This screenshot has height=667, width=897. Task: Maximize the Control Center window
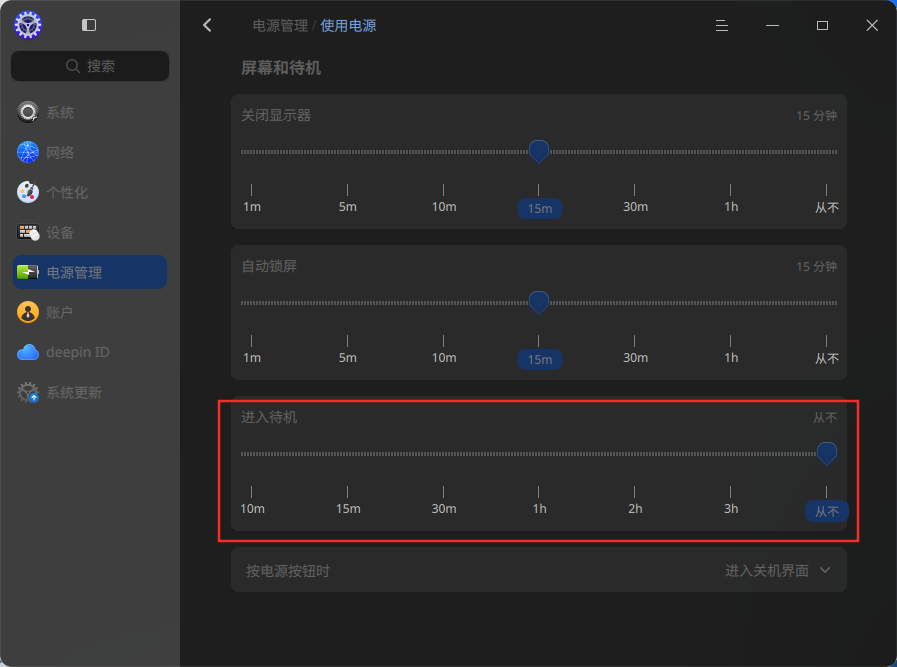tap(822, 25)
